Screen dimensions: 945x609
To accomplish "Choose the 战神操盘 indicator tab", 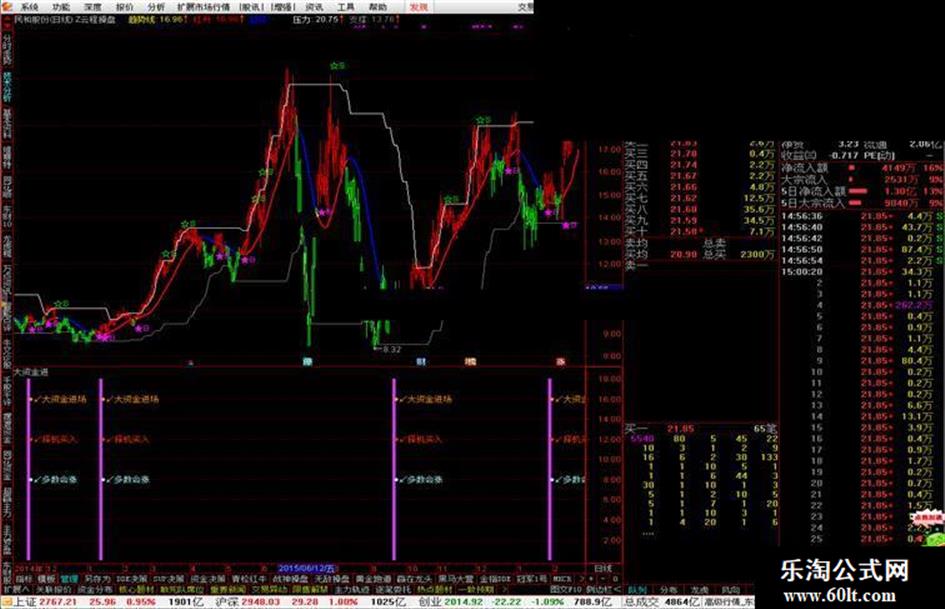I will 291,579.
